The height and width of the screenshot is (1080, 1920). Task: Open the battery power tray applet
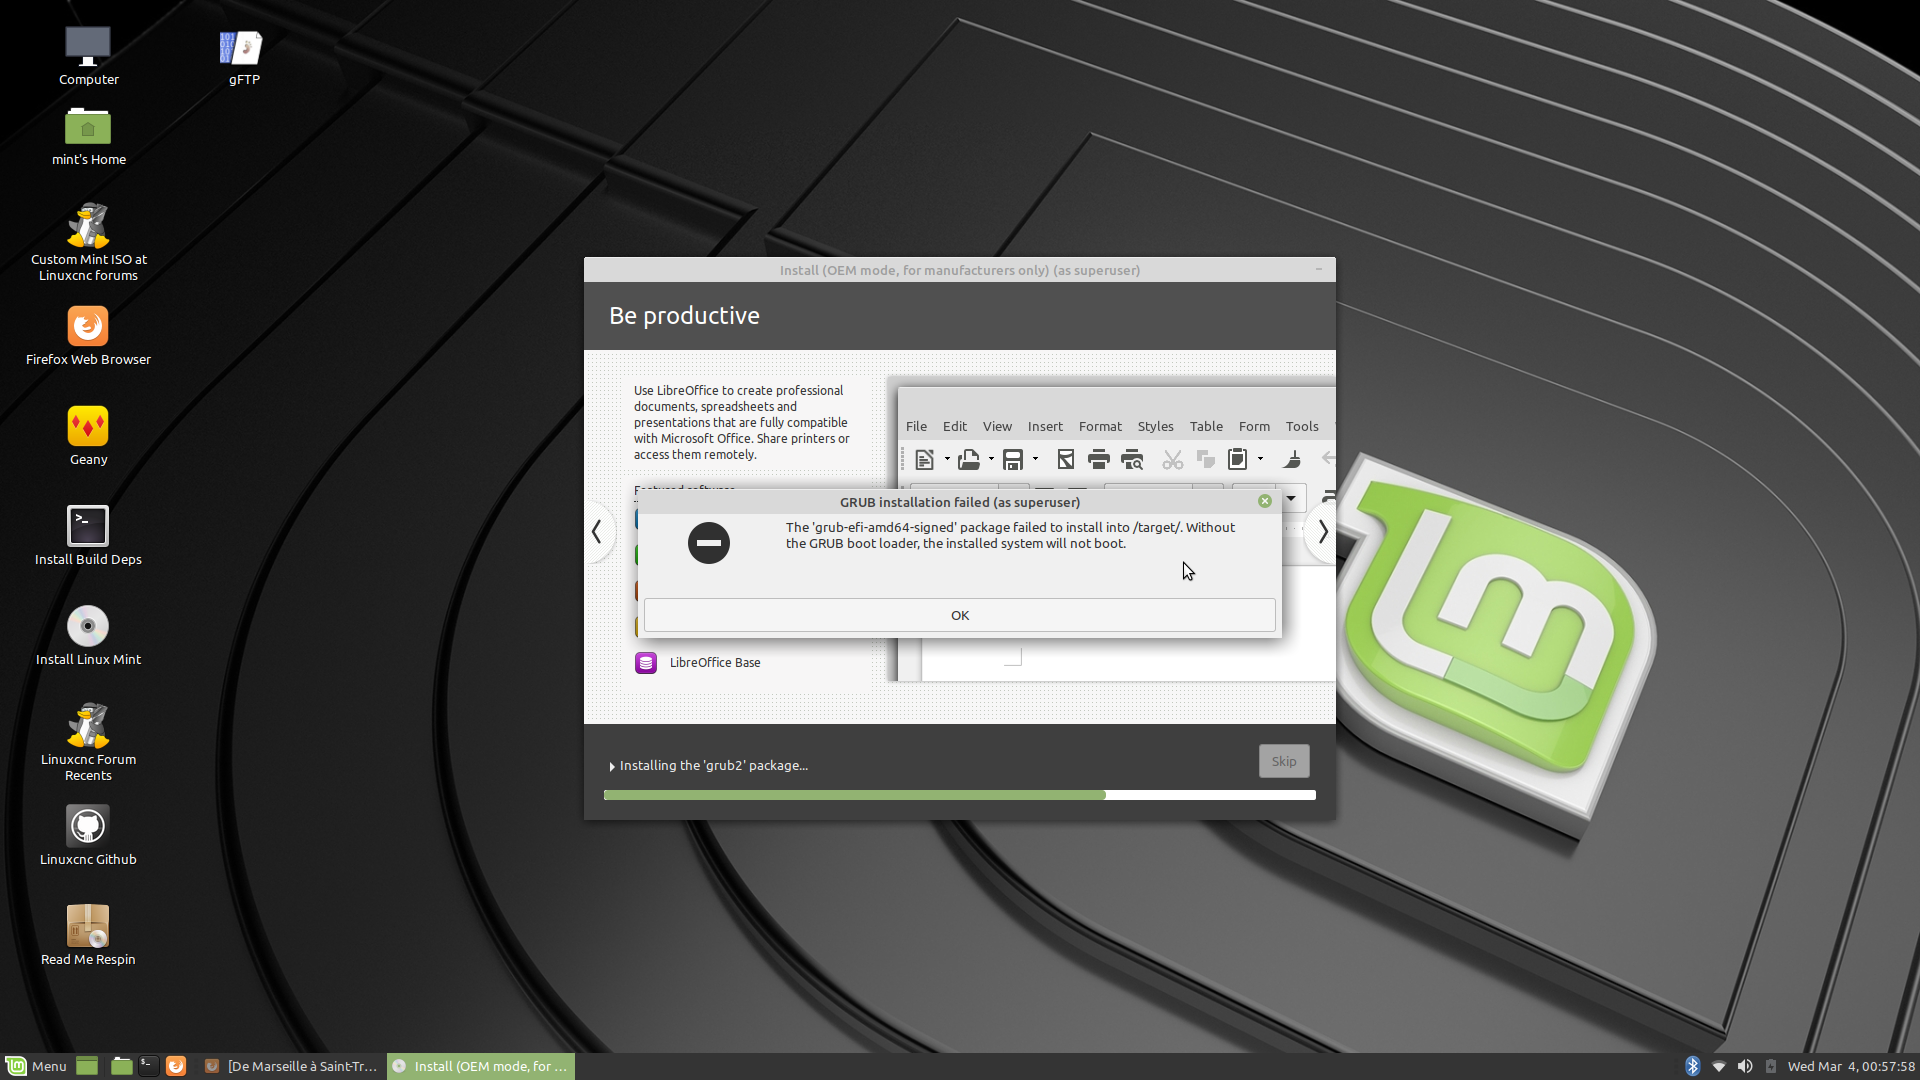tap(1771, 1066)
